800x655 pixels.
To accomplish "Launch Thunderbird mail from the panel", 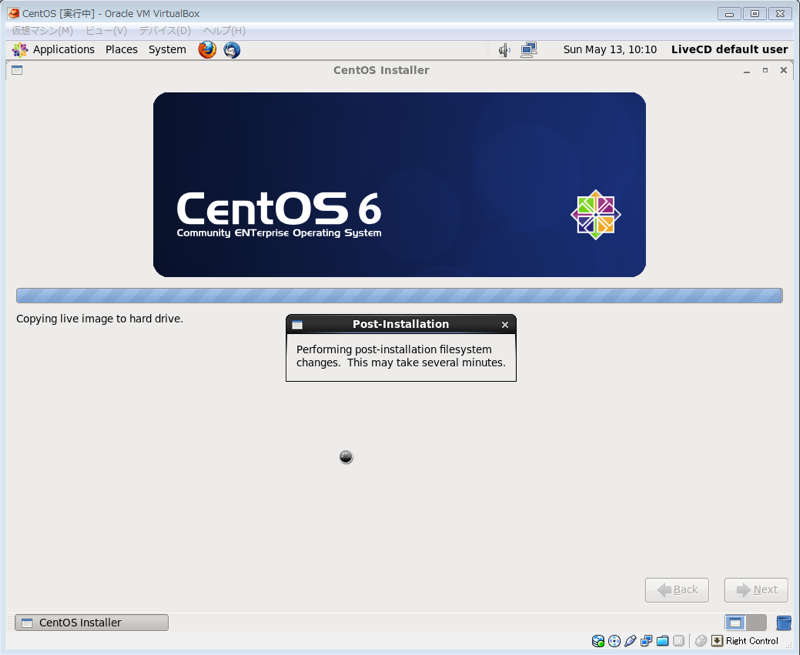I will click(232, 49).
